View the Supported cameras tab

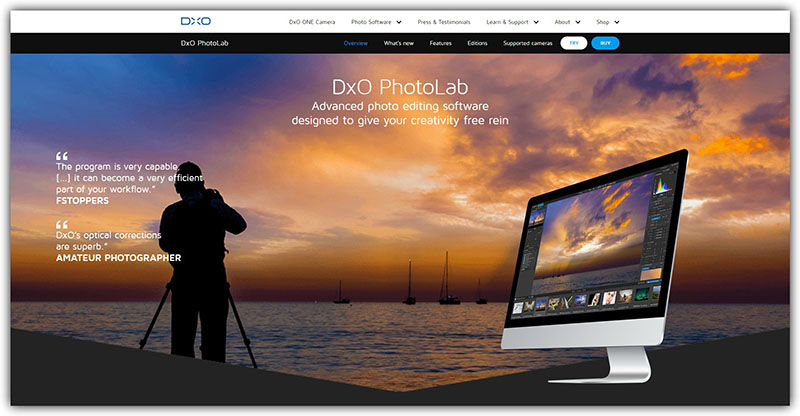coord(526,43)
